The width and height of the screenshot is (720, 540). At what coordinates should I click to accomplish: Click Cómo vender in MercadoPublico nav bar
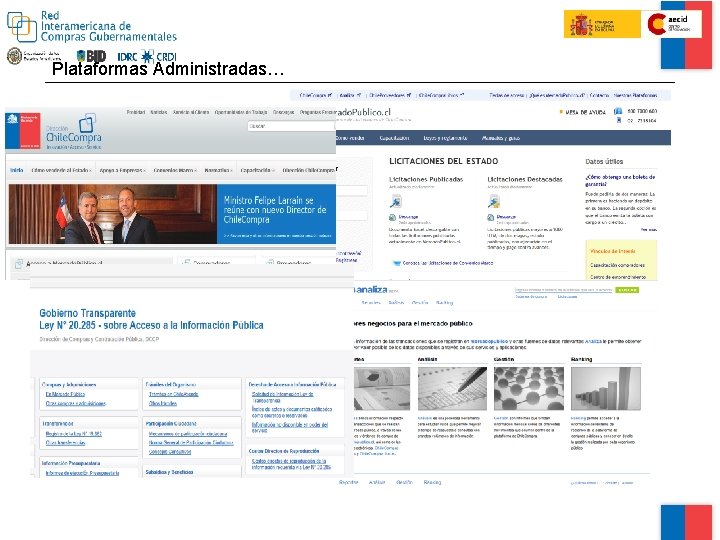[350, 138]
